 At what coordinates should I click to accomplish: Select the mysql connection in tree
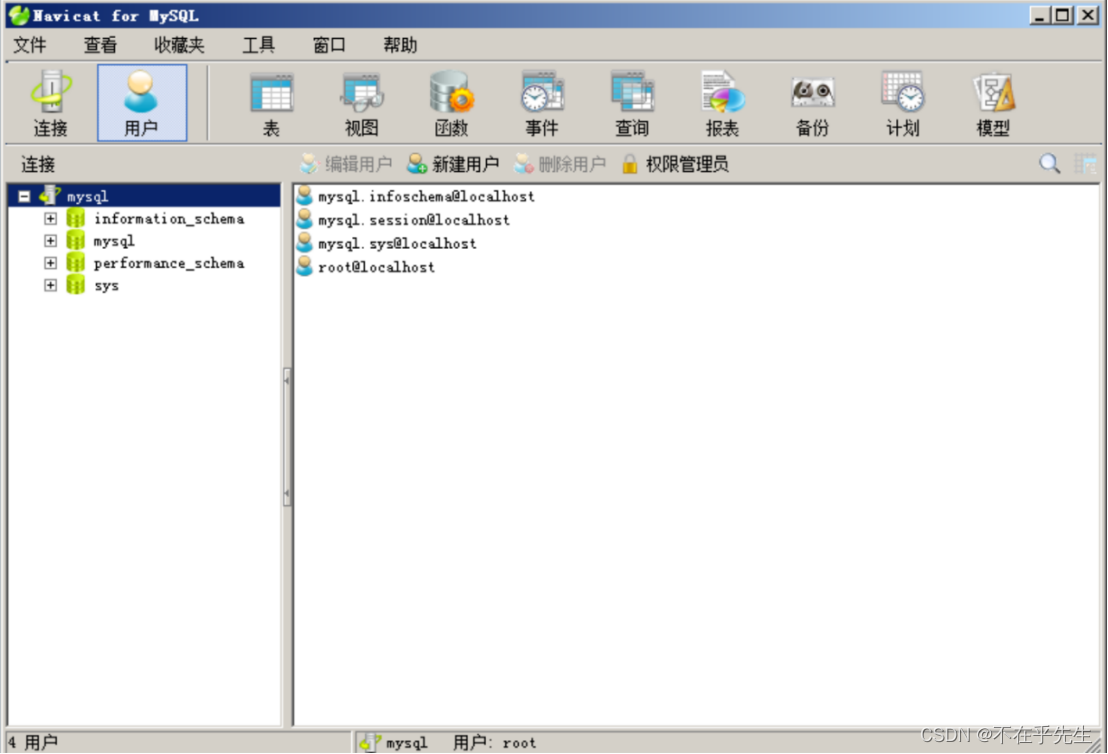tap(87, 196)
